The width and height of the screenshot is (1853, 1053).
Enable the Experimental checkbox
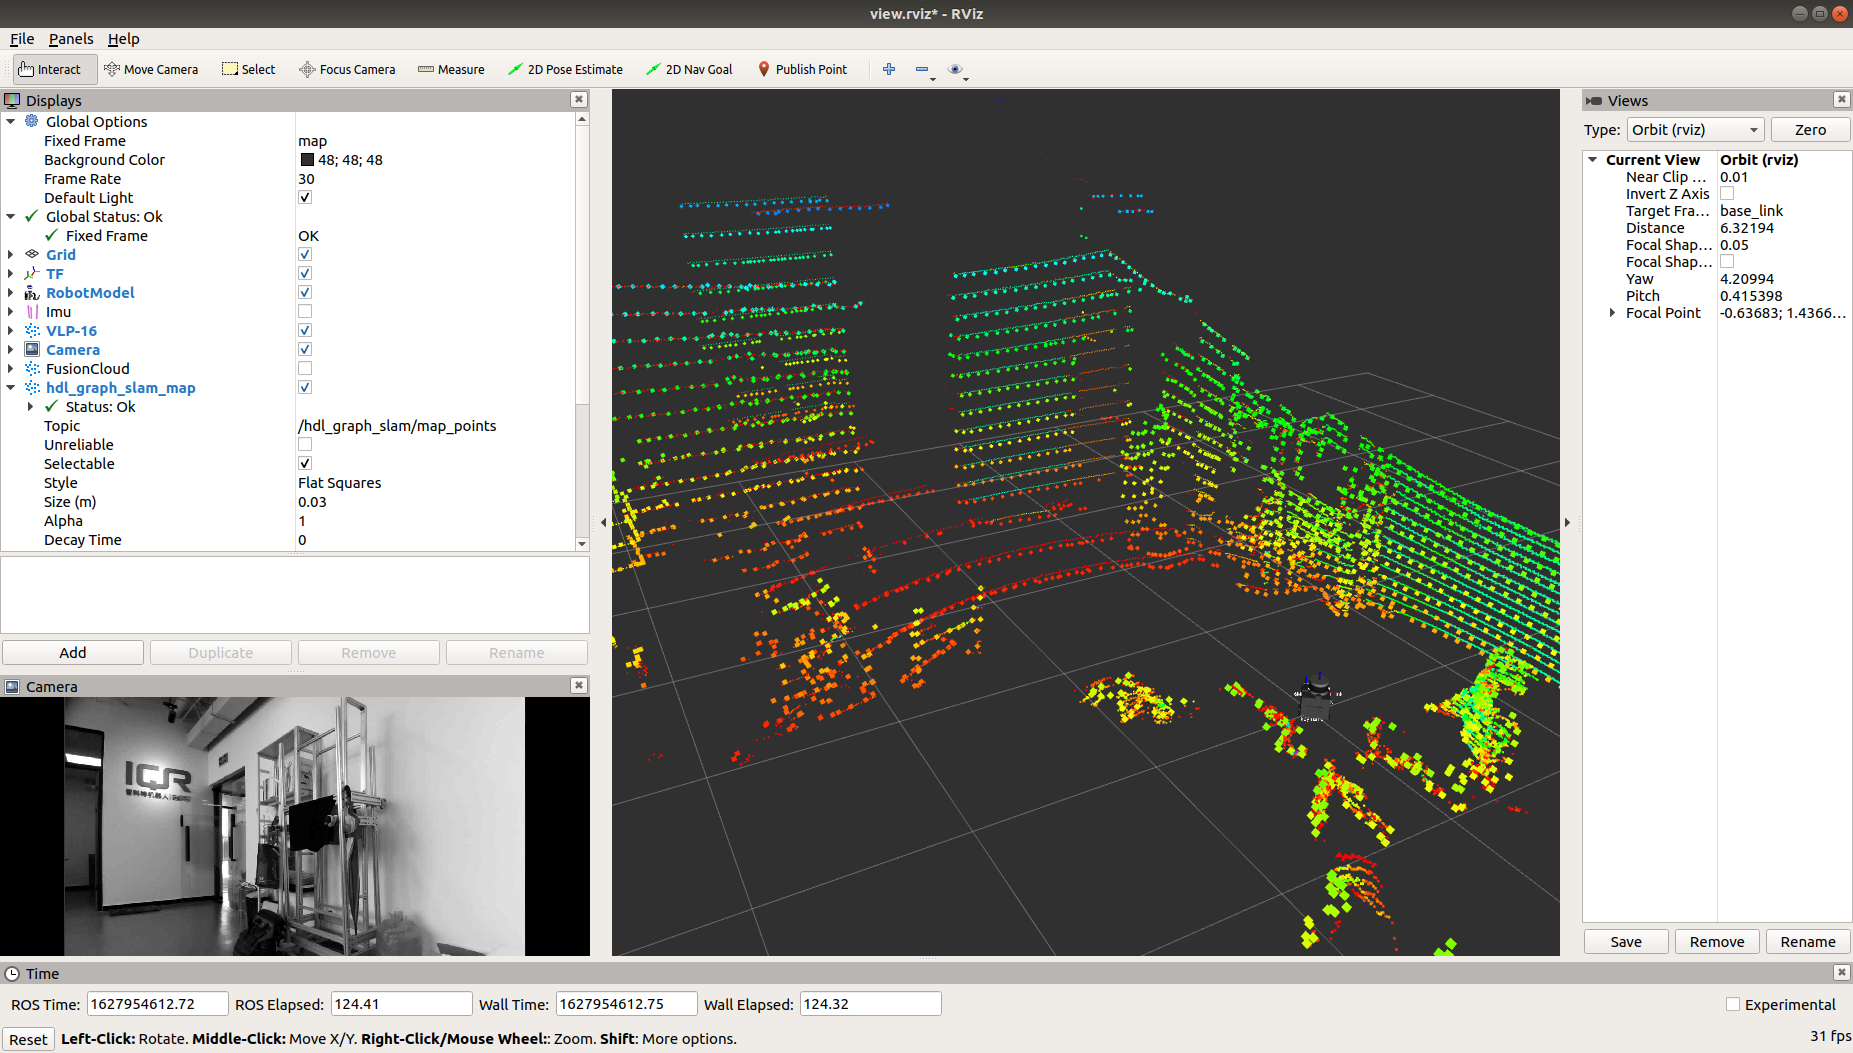click(1733, 1004)
